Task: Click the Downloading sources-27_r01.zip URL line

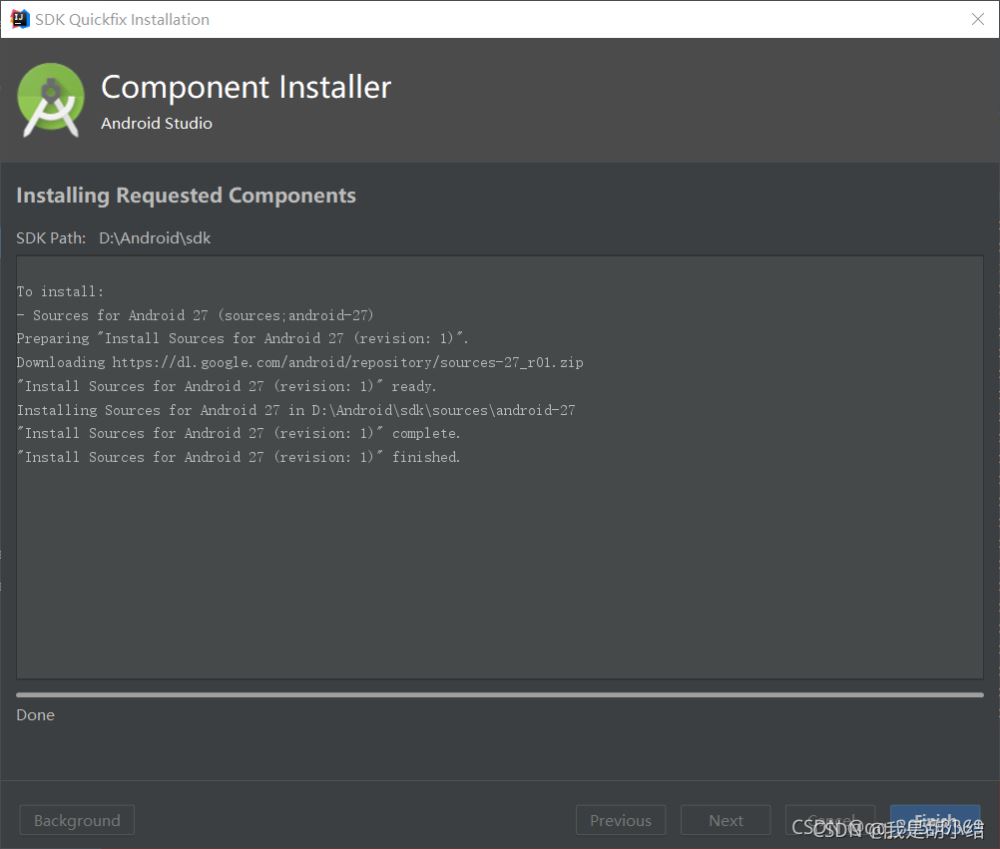Action: click(300, 362)
